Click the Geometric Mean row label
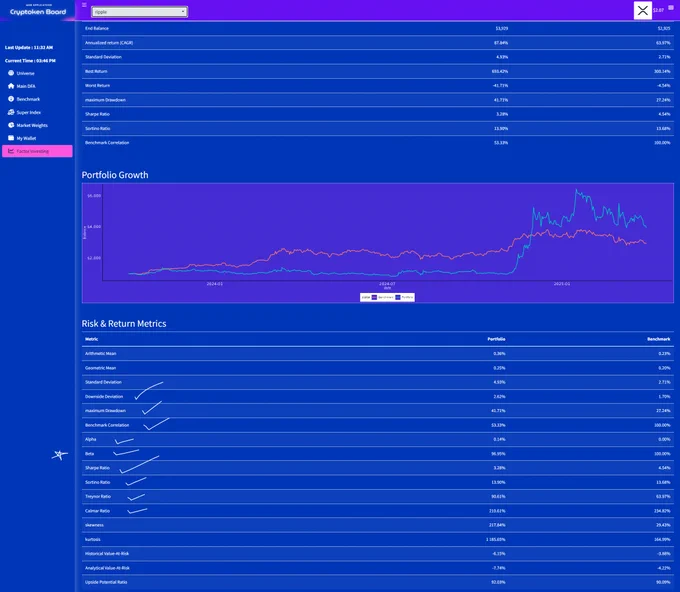This screenshot has width=680, height=592. [x=101, y=368]
